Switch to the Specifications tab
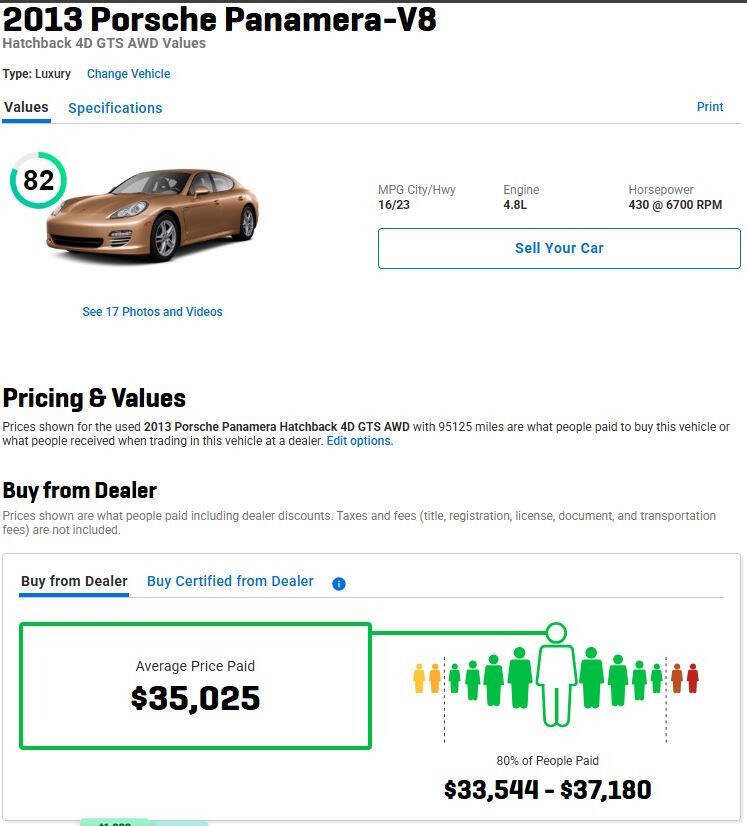The image size is (747, 826). click(115, 108)
